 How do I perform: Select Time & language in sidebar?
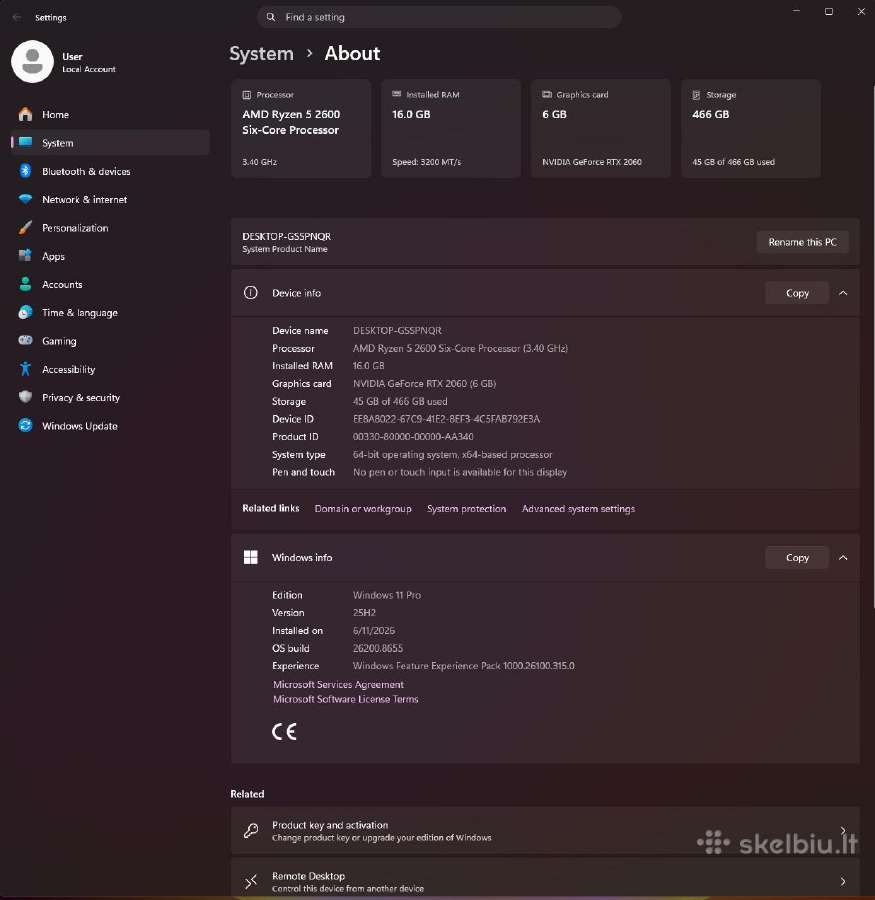110,313
